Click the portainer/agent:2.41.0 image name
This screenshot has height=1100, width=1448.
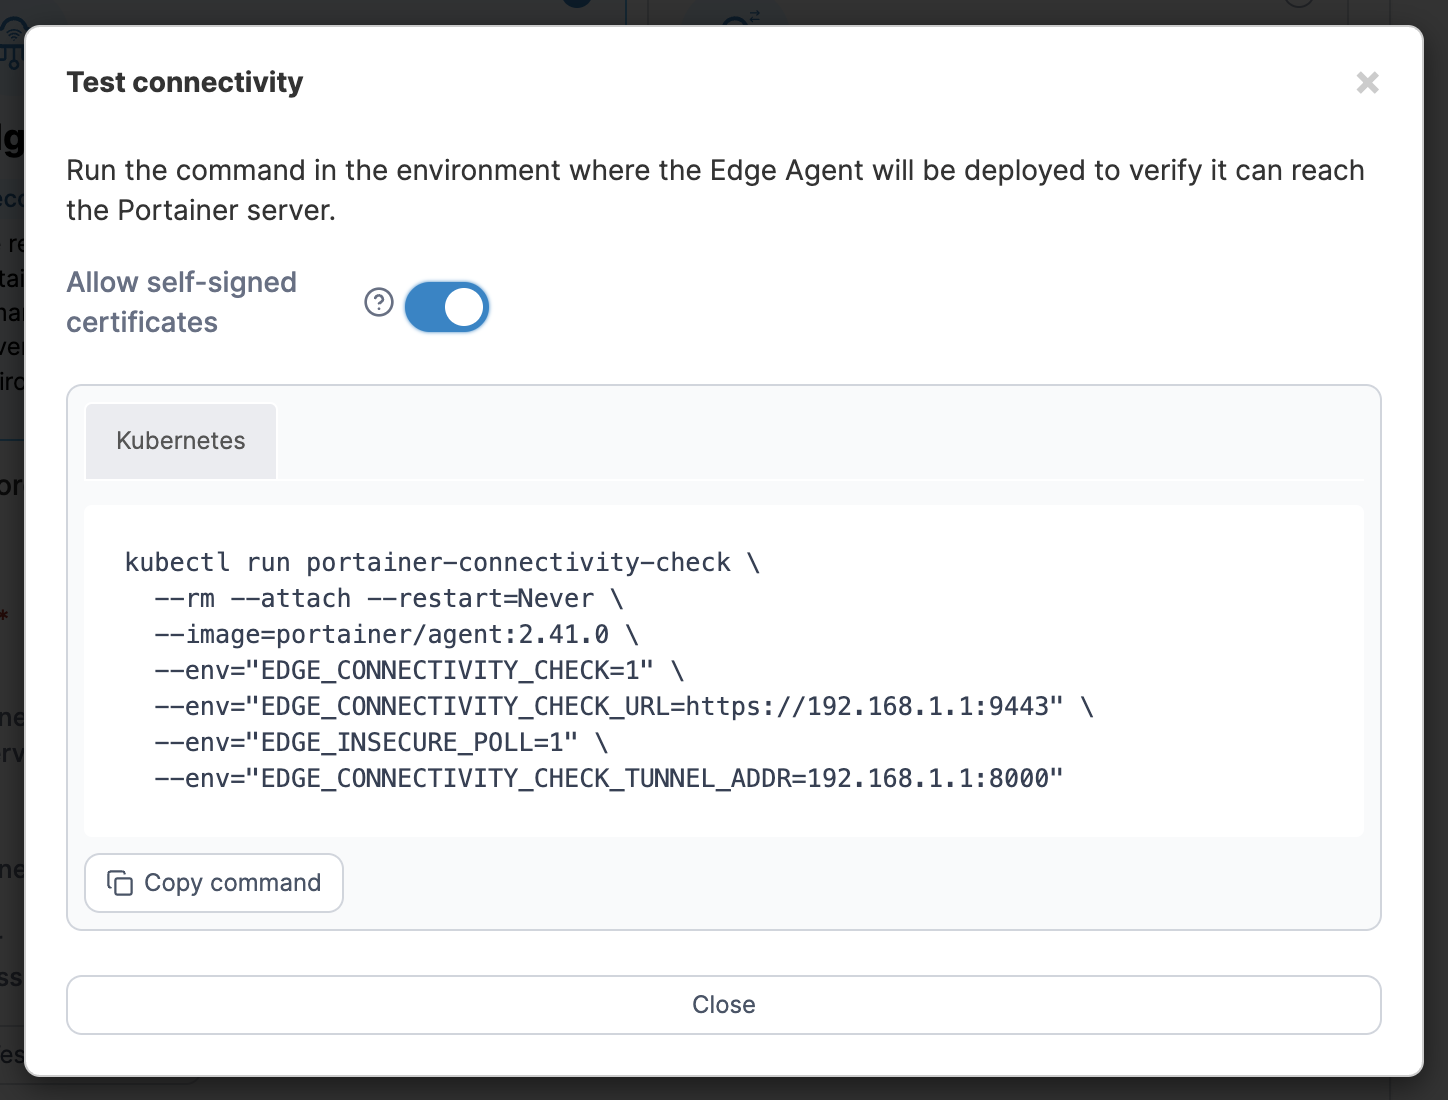[x=443, y=634]
